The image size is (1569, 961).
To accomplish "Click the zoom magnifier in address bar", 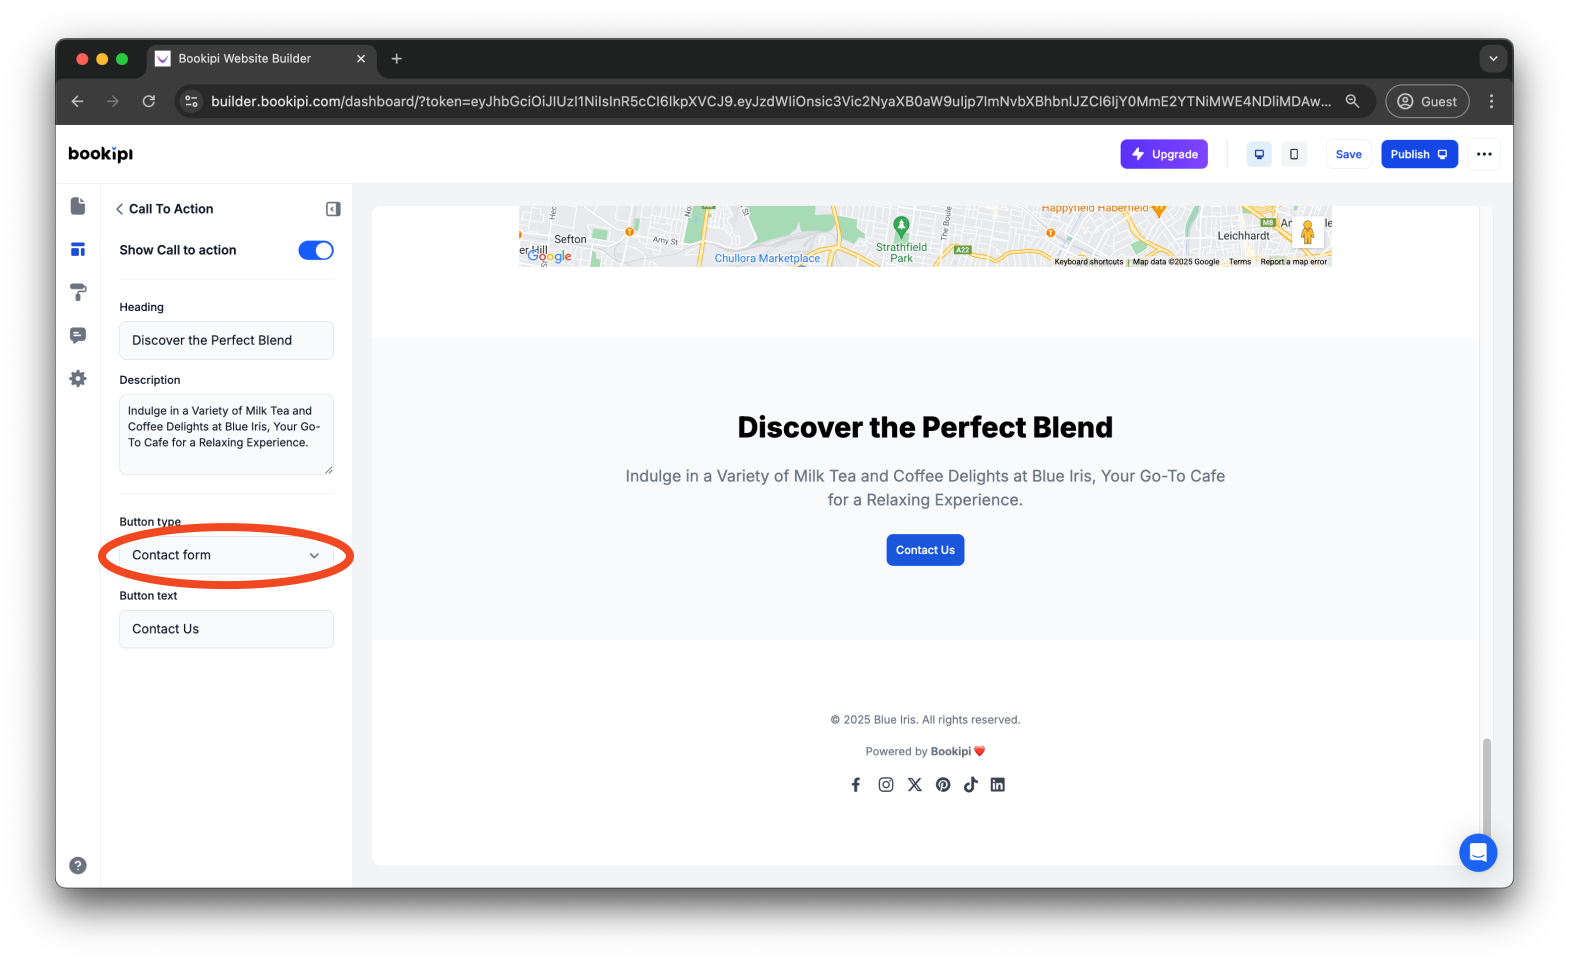I will (x=1352, y=101).
